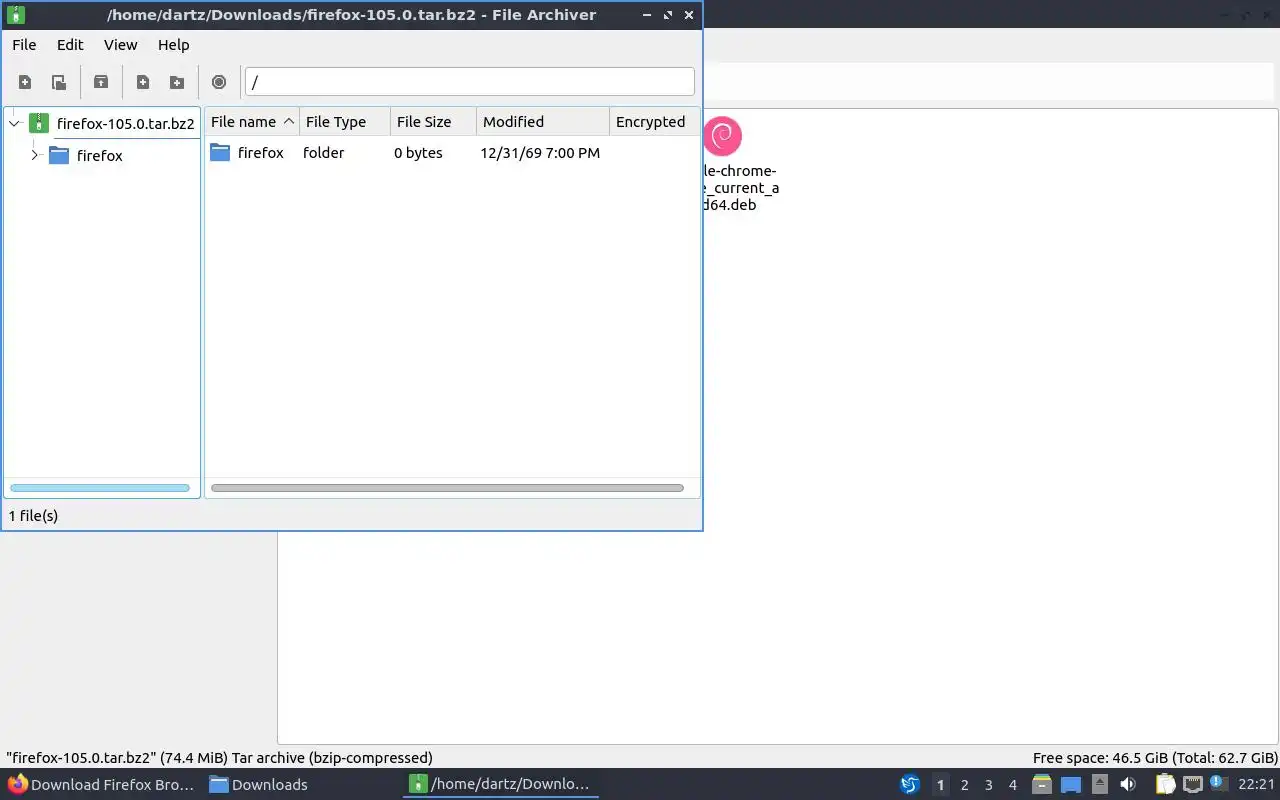The width and height of the screenshot is (1280, 800).
Task: Expand the firefox folder tree node
Action: [34, 155]
